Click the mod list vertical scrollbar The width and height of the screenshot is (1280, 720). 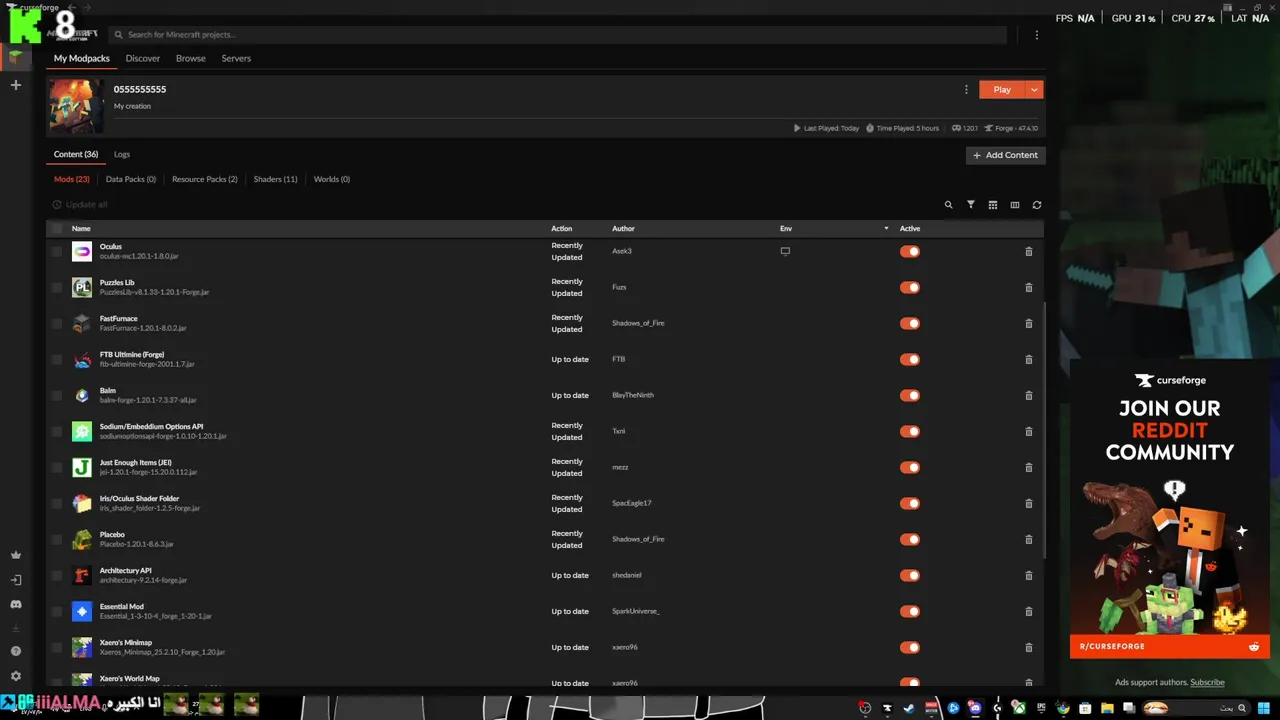(1045, 430)
